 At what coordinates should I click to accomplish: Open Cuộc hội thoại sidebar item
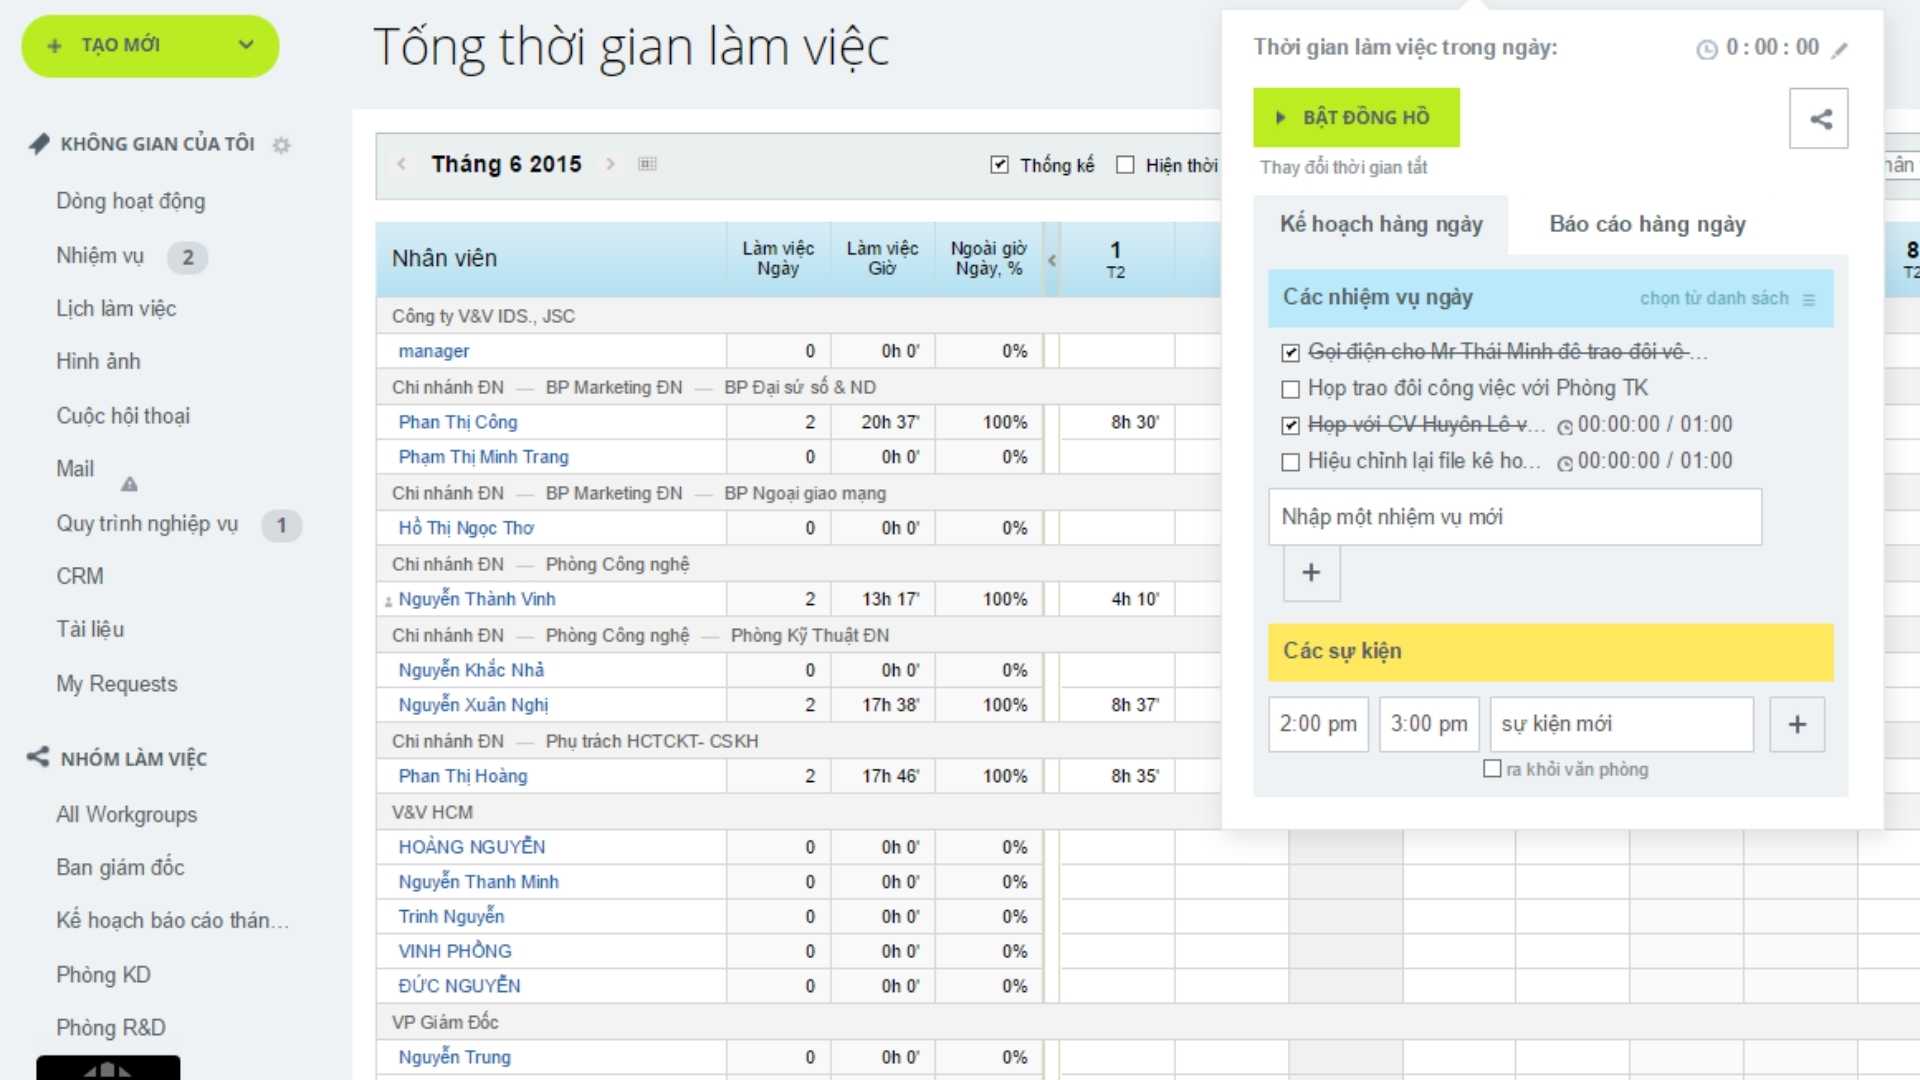click(x=123, y=416)
